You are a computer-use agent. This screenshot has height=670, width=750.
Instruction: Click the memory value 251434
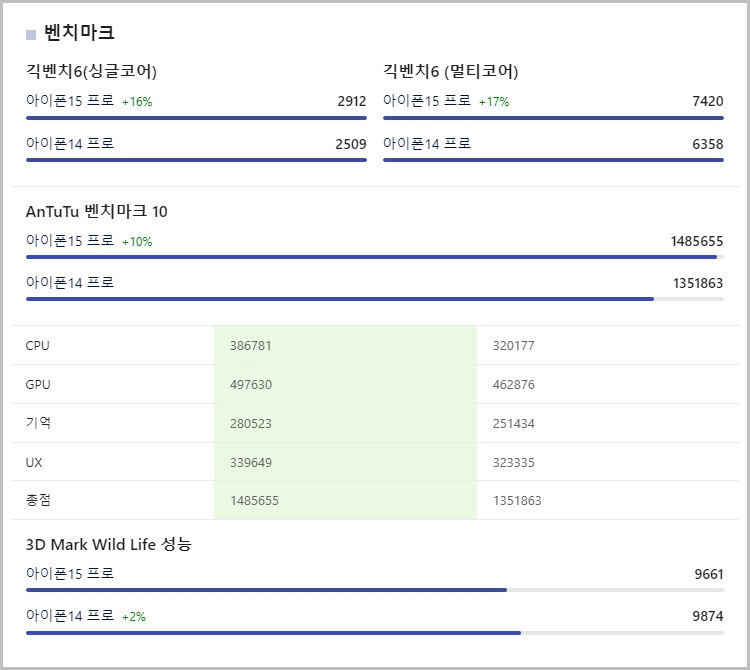[x=514, y=424]
